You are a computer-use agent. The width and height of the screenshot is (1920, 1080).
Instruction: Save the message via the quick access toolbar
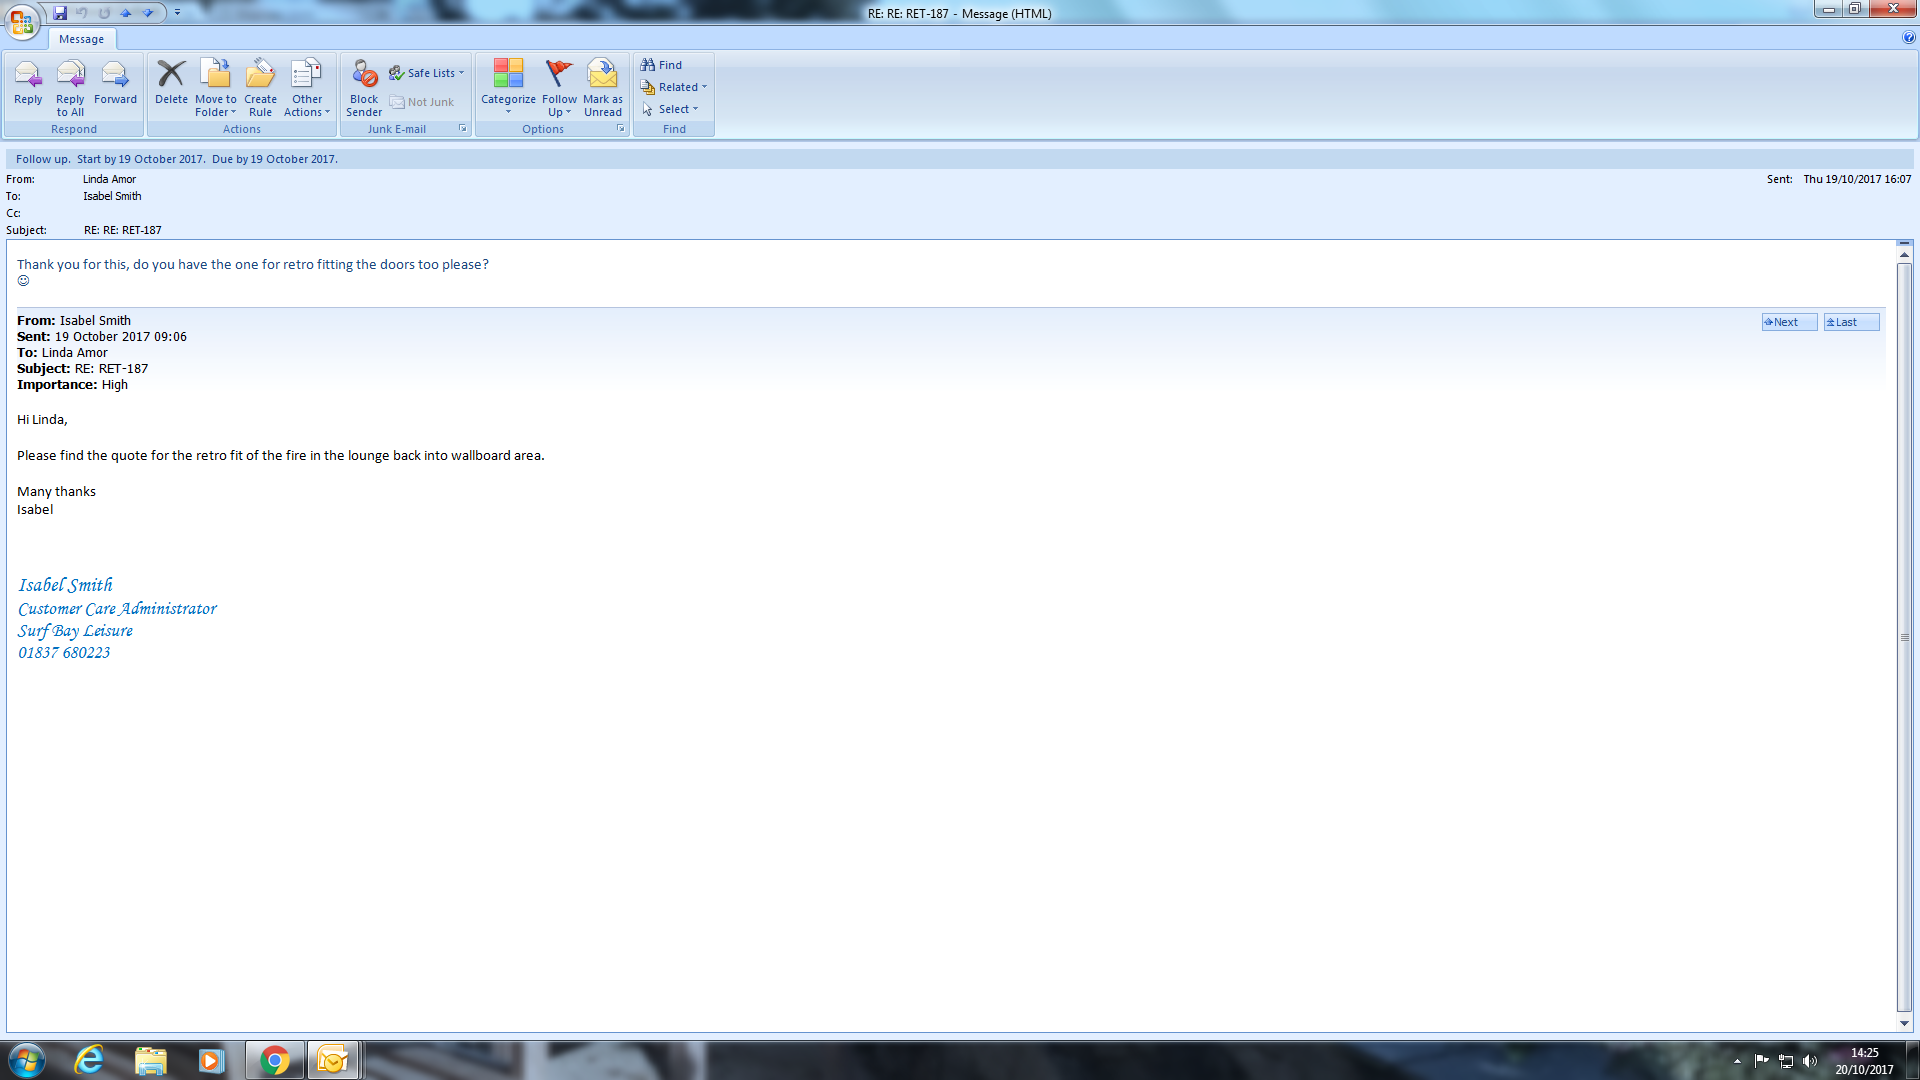point(60,13)
